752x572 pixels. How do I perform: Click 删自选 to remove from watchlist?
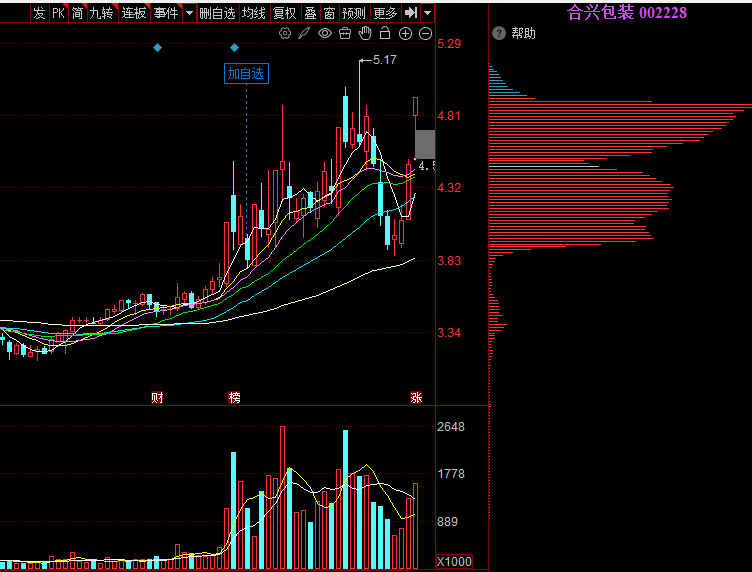217,13
